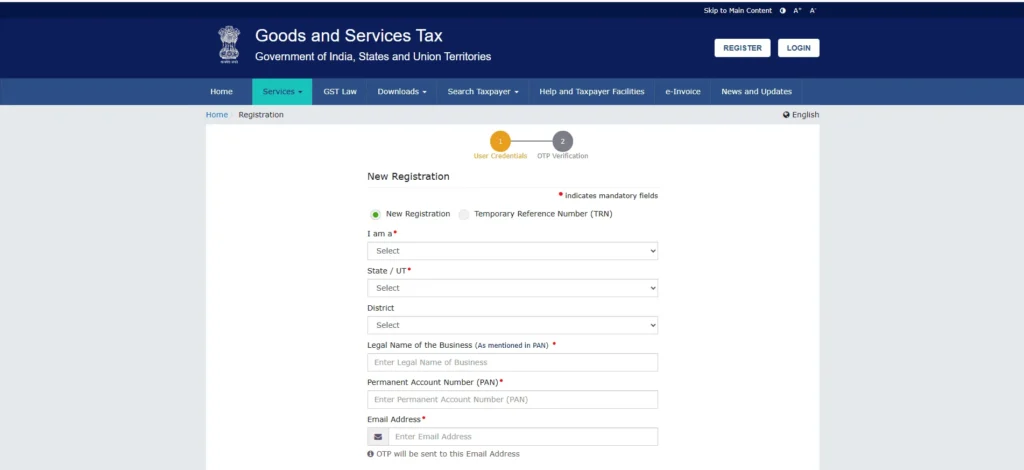Click the LOGIN button

click(798, 48)
